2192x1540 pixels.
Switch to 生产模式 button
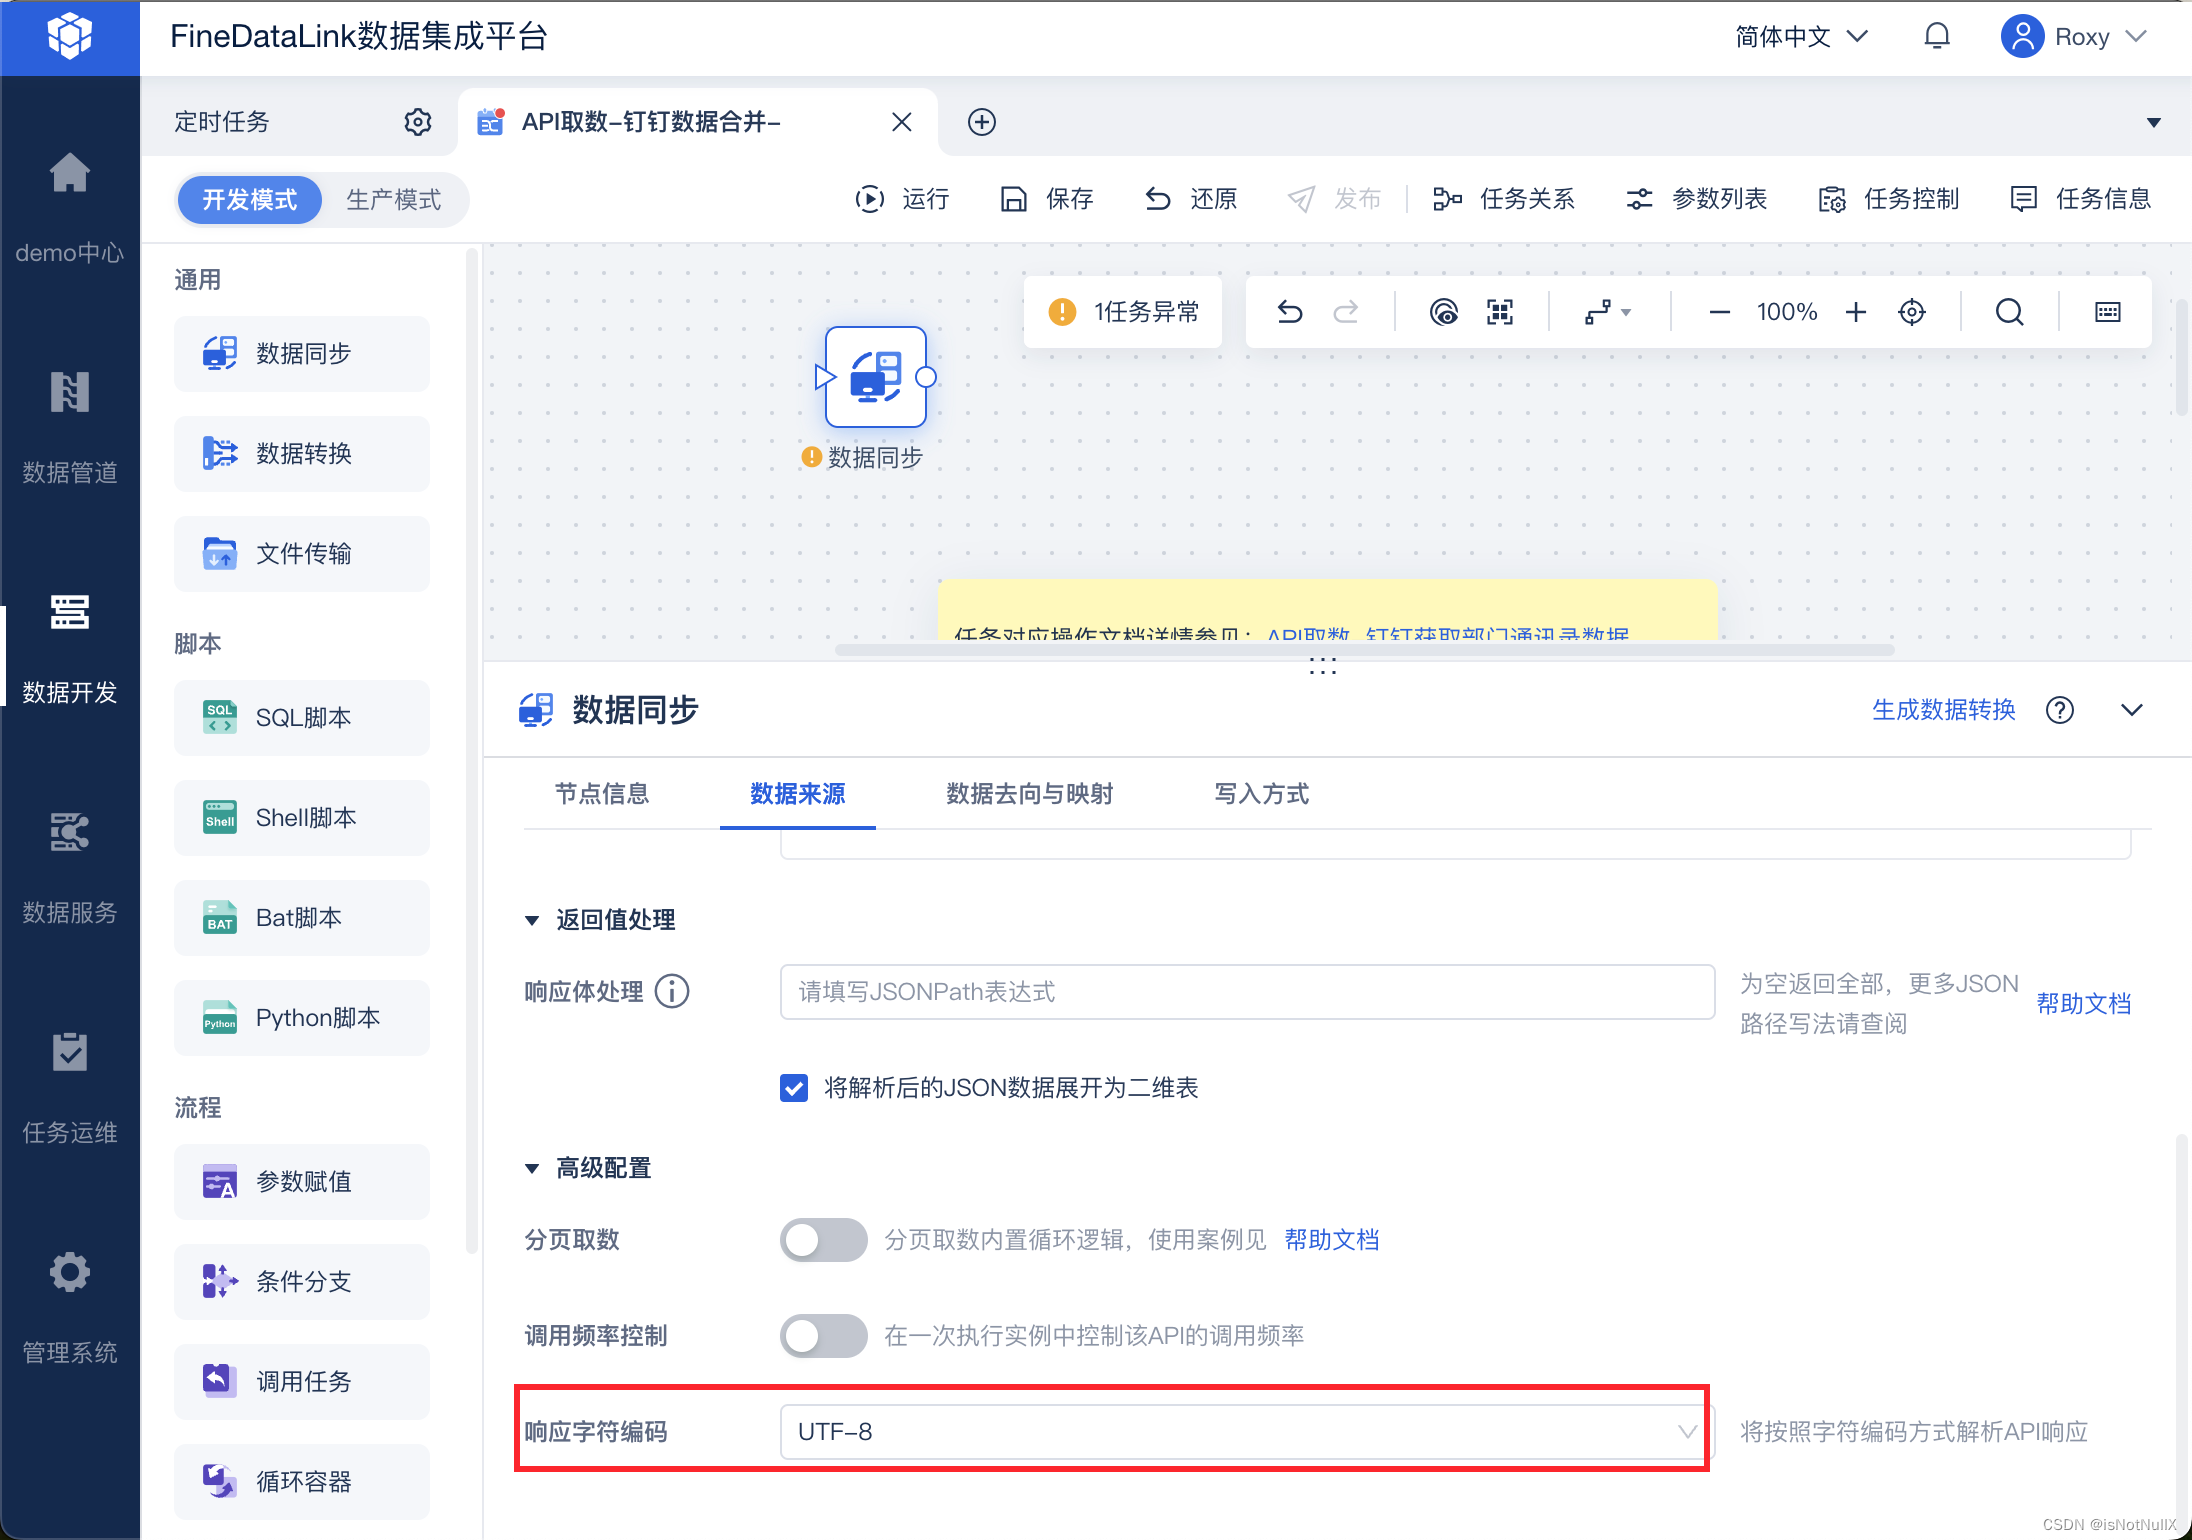393,200
